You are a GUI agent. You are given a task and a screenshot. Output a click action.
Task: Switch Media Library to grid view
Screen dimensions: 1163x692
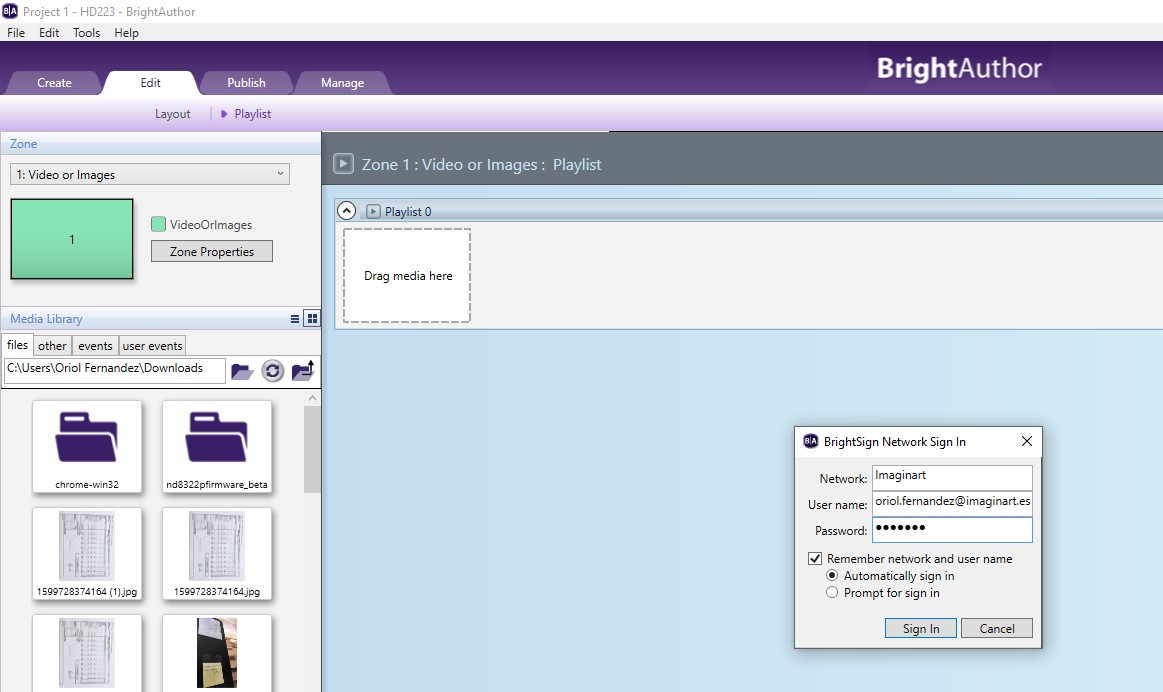tap(312, 319)
